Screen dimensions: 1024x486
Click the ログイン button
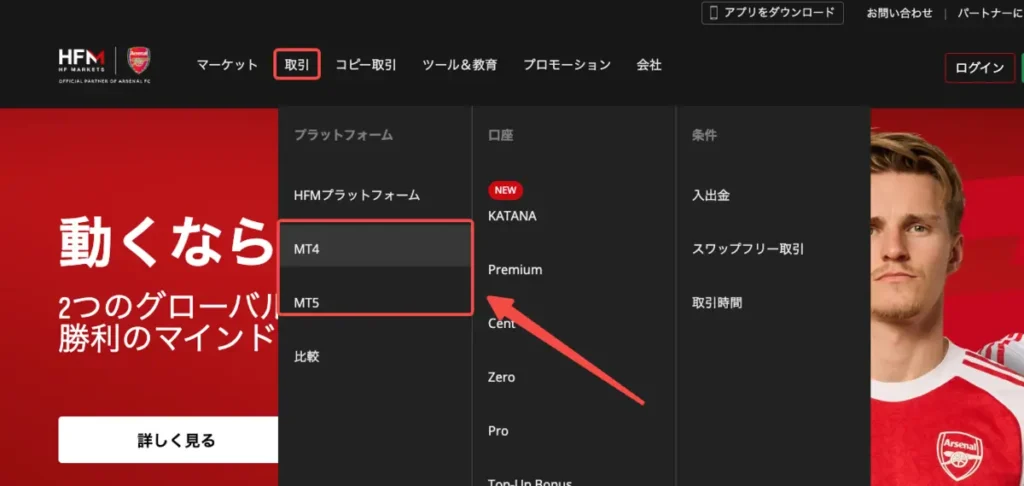click(980, 68)
